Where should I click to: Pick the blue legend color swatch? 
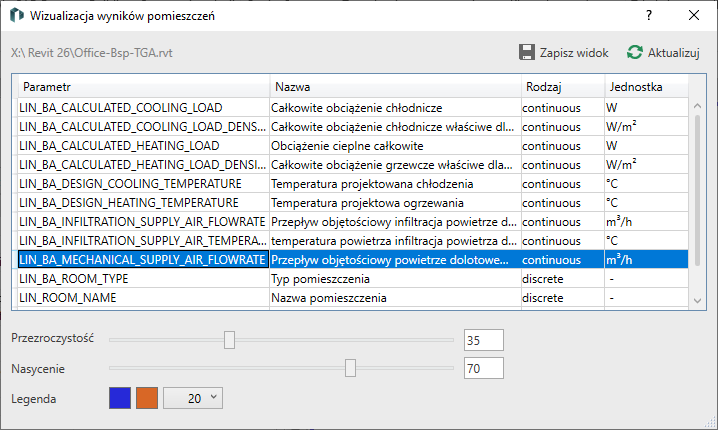point(120,398)
